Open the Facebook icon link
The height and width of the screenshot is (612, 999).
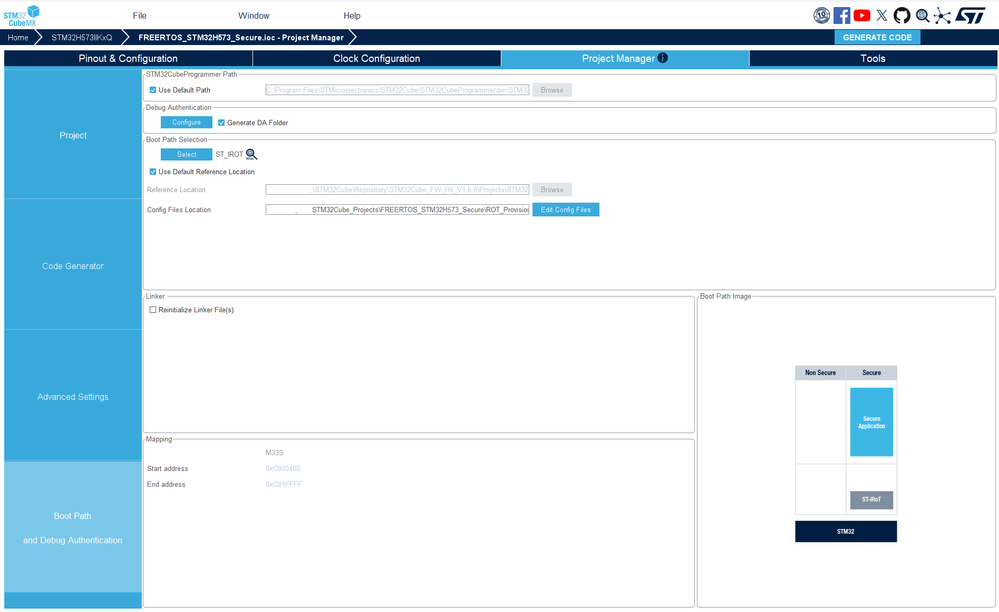(842, 15)
